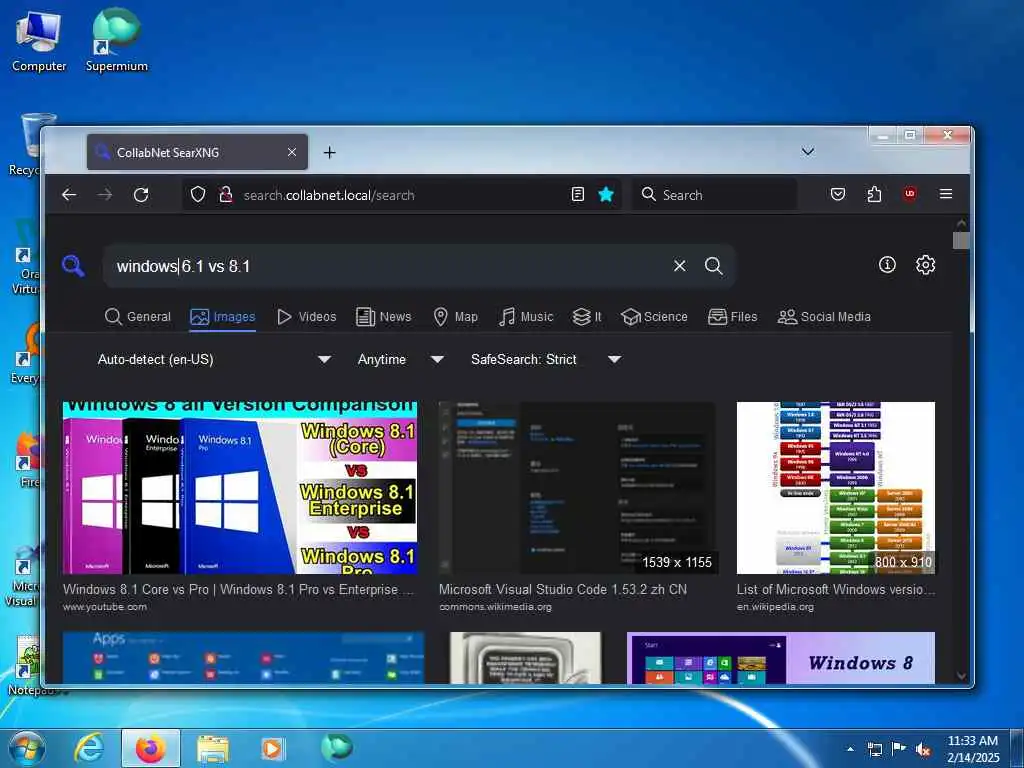Switch to the News category tab
The width and height of the screenshot is (1024, 768).
384,317
